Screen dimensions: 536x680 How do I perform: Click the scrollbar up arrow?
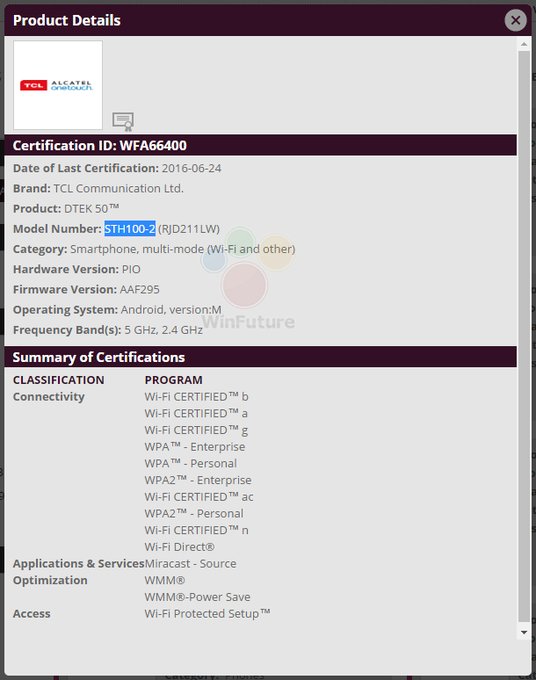[524, 44]
